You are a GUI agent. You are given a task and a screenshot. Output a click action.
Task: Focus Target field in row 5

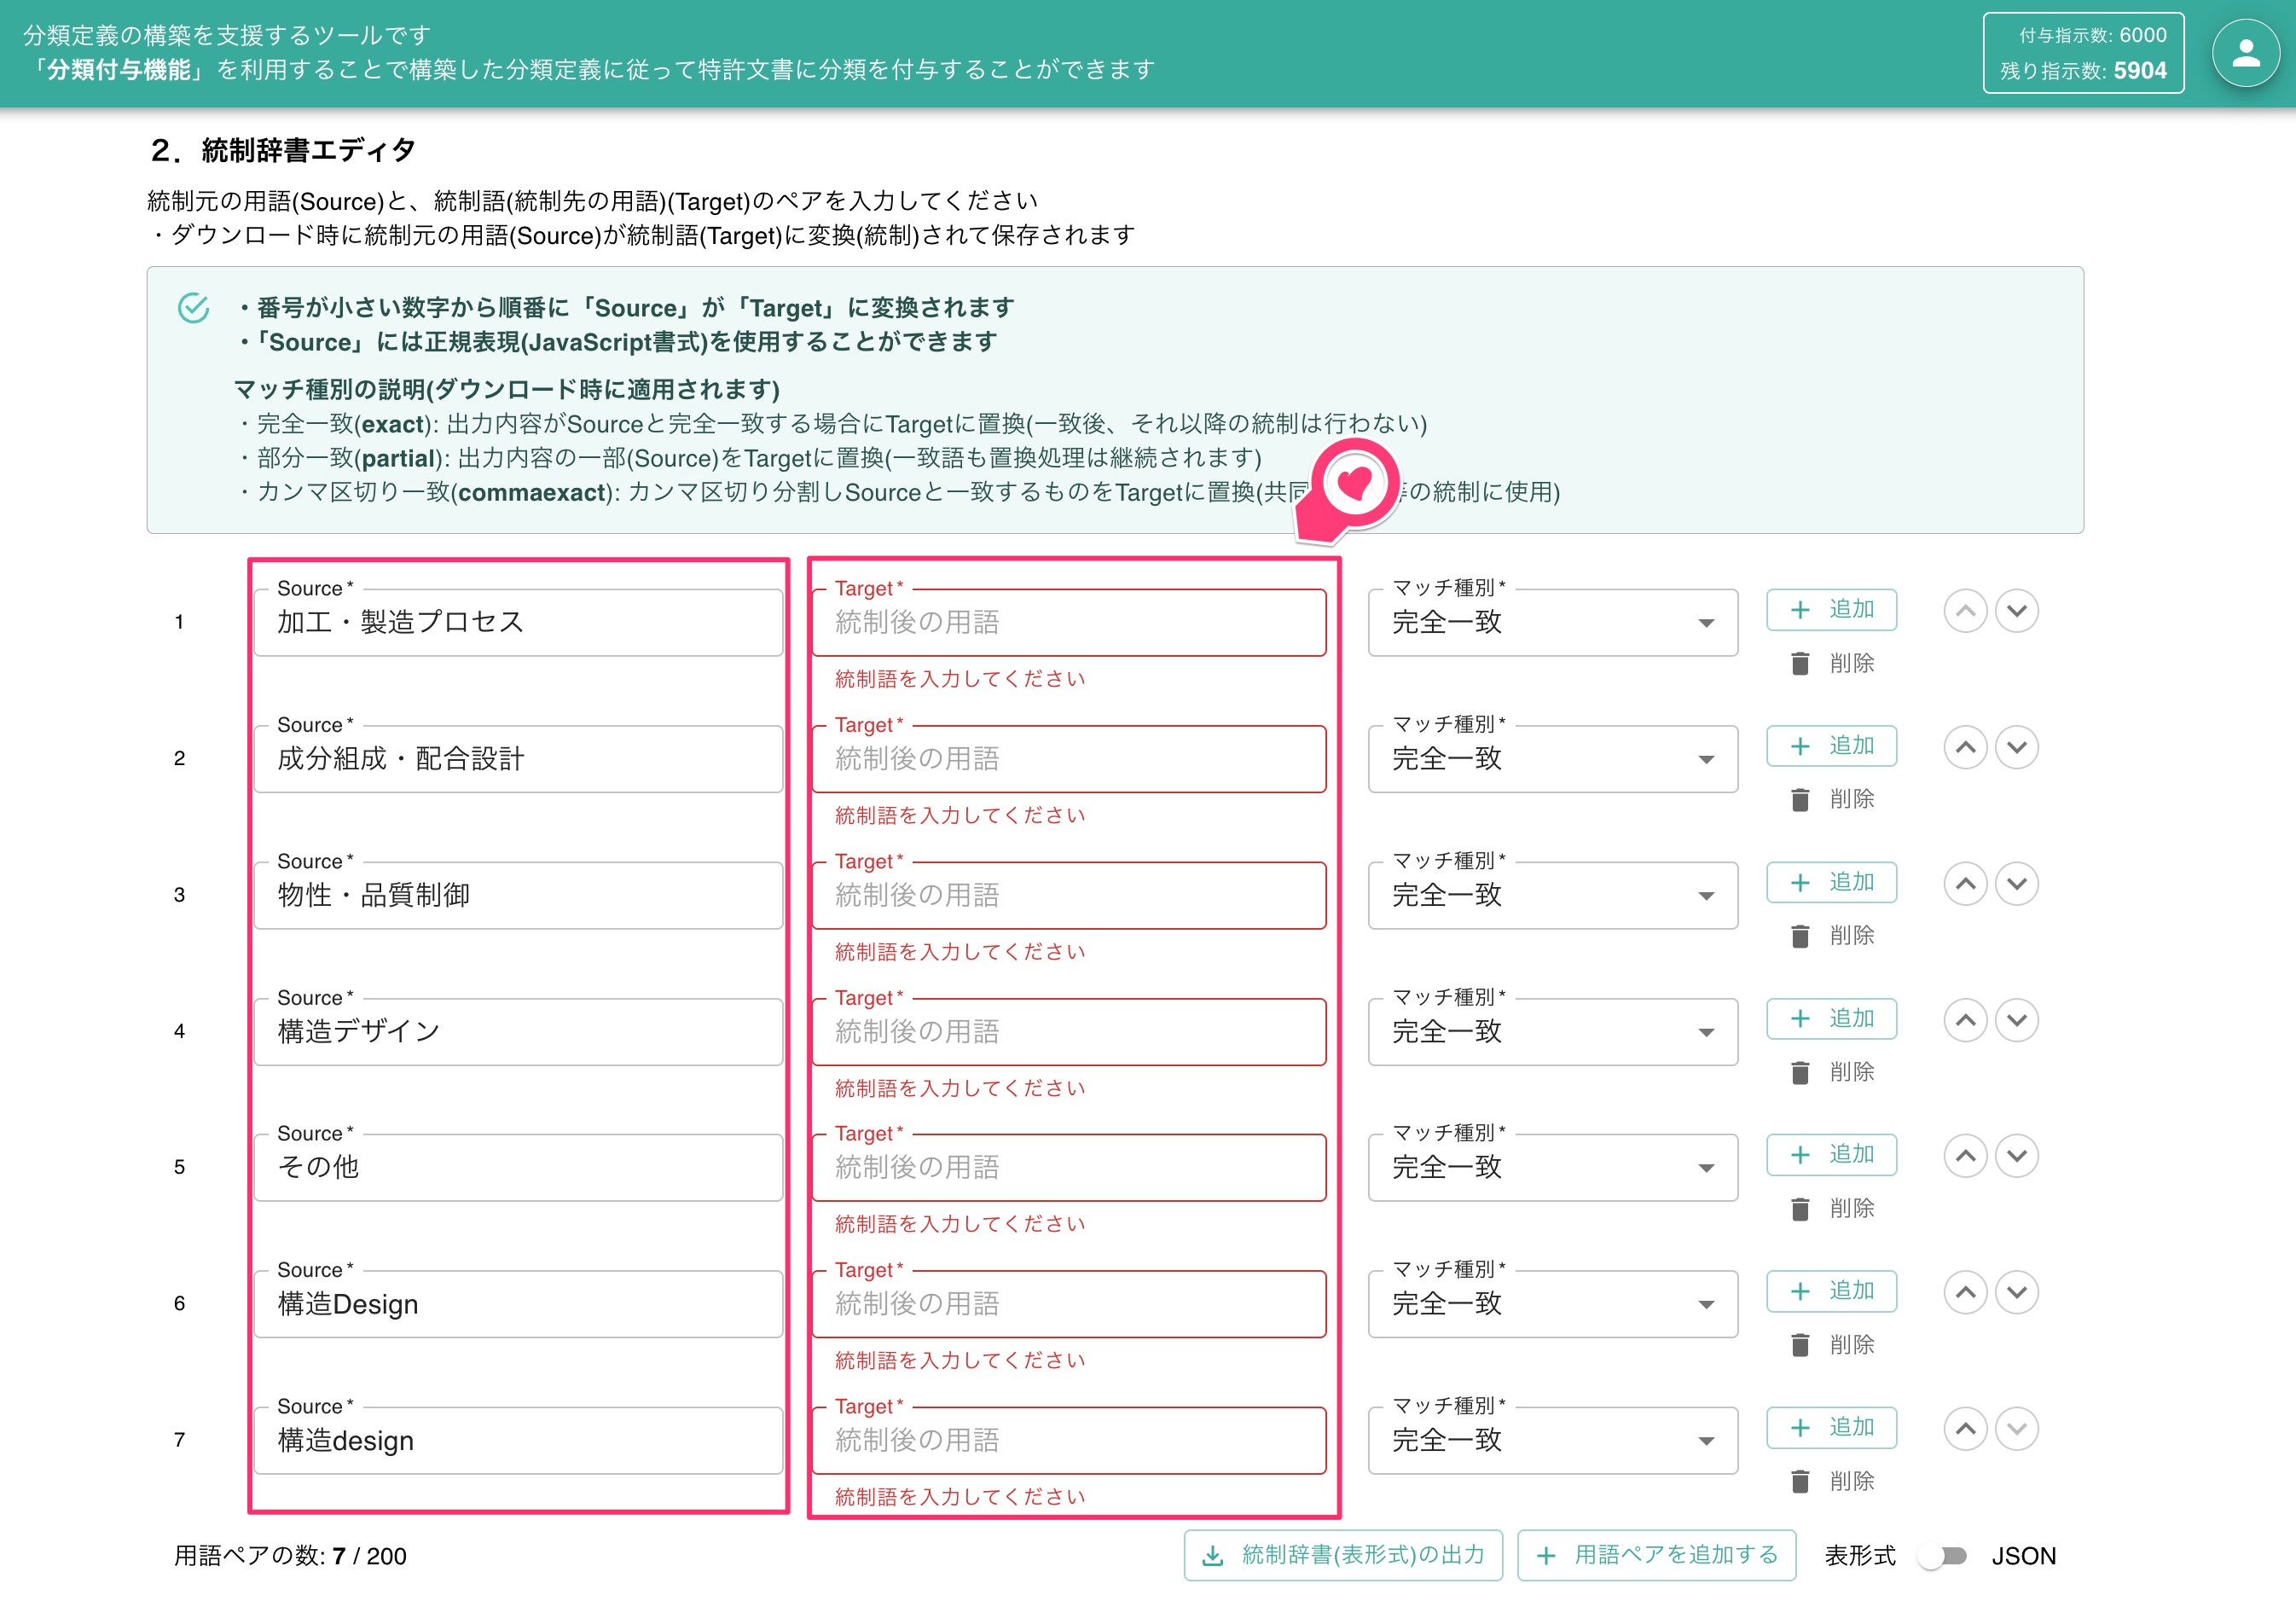coord(1069,1167)
